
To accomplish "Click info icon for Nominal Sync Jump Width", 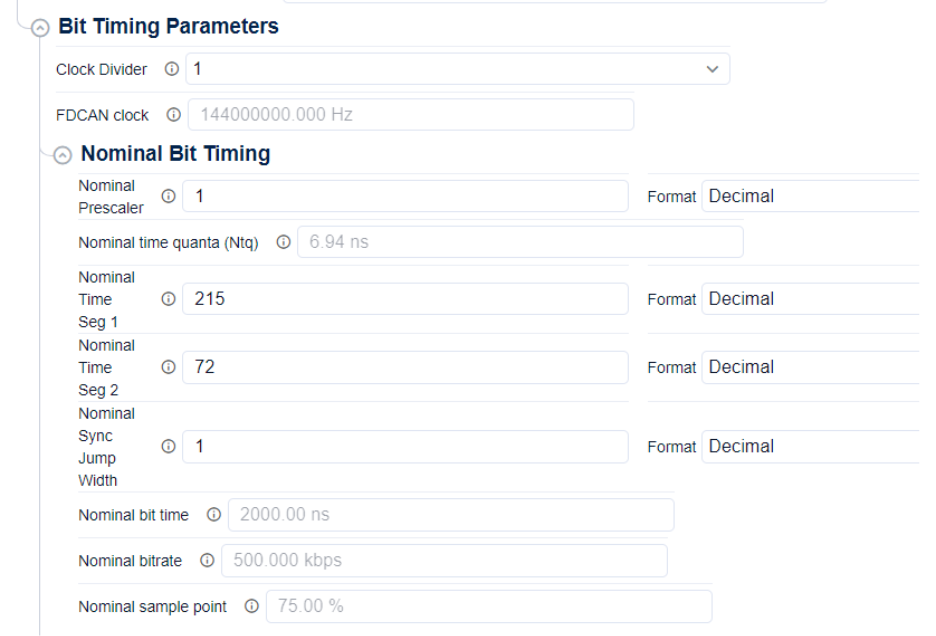I will (x=167, y=447).
